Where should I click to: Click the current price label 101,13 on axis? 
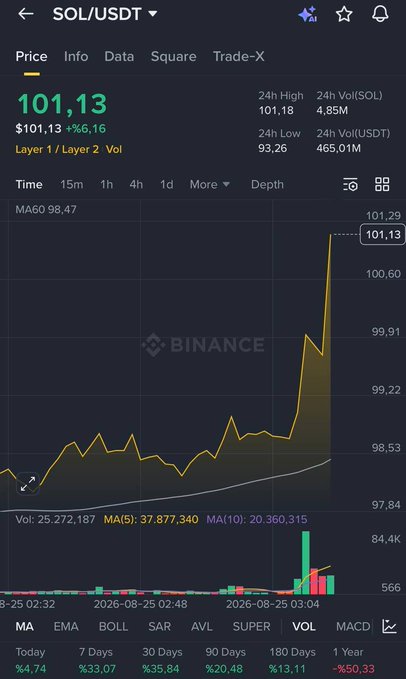[383, 235]
